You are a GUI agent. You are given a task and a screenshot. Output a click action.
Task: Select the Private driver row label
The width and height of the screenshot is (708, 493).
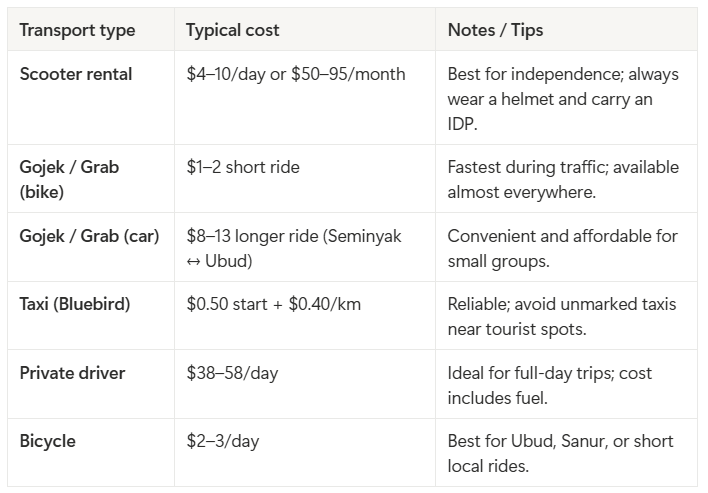click(x=72, y=373)
